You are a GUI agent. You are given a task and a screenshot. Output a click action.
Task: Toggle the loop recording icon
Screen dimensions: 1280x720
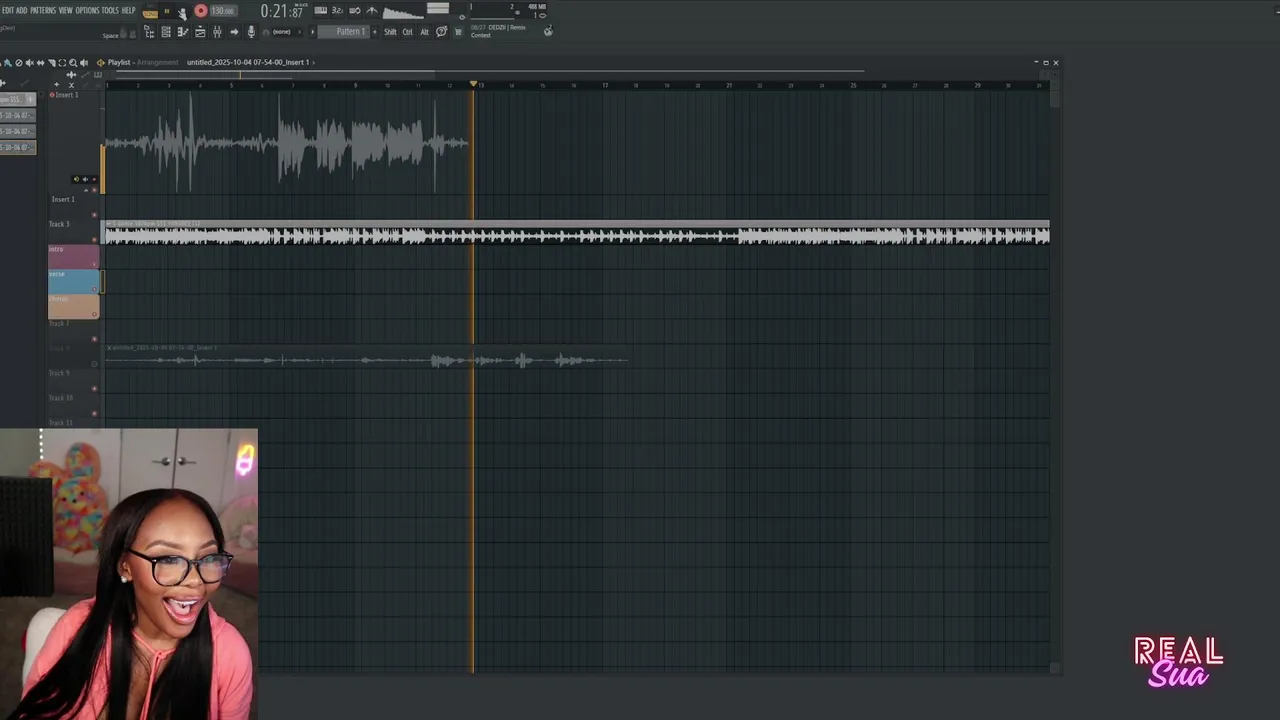(x=354, y=10)
